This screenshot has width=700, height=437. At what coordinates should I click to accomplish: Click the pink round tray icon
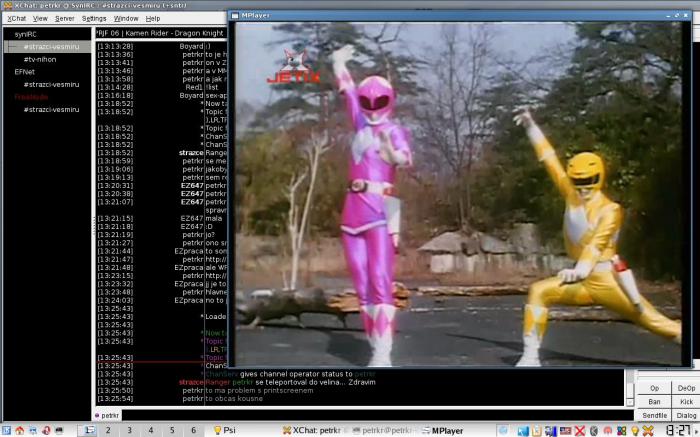[608, 431]
